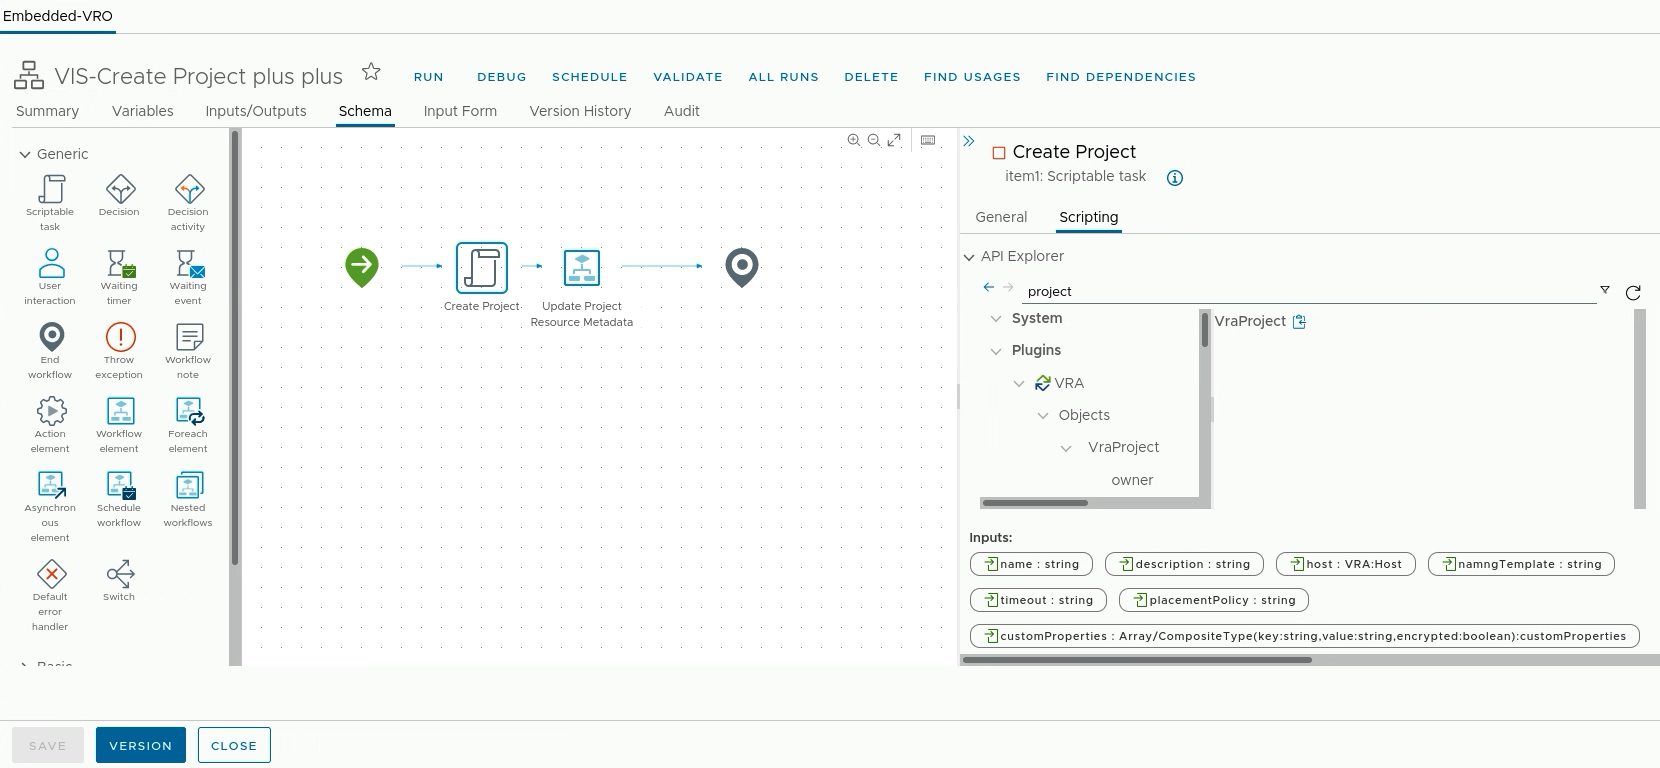
Task: Open keyboard shortcuts icon on canvas
Action: [x=928, y=141]
